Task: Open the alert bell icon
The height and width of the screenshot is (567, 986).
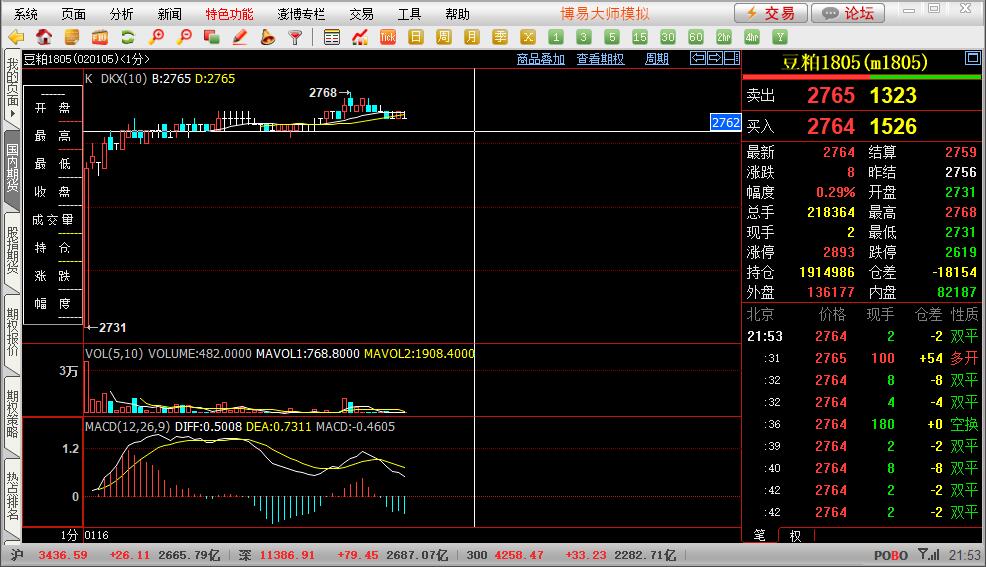Action: point(268,37)
